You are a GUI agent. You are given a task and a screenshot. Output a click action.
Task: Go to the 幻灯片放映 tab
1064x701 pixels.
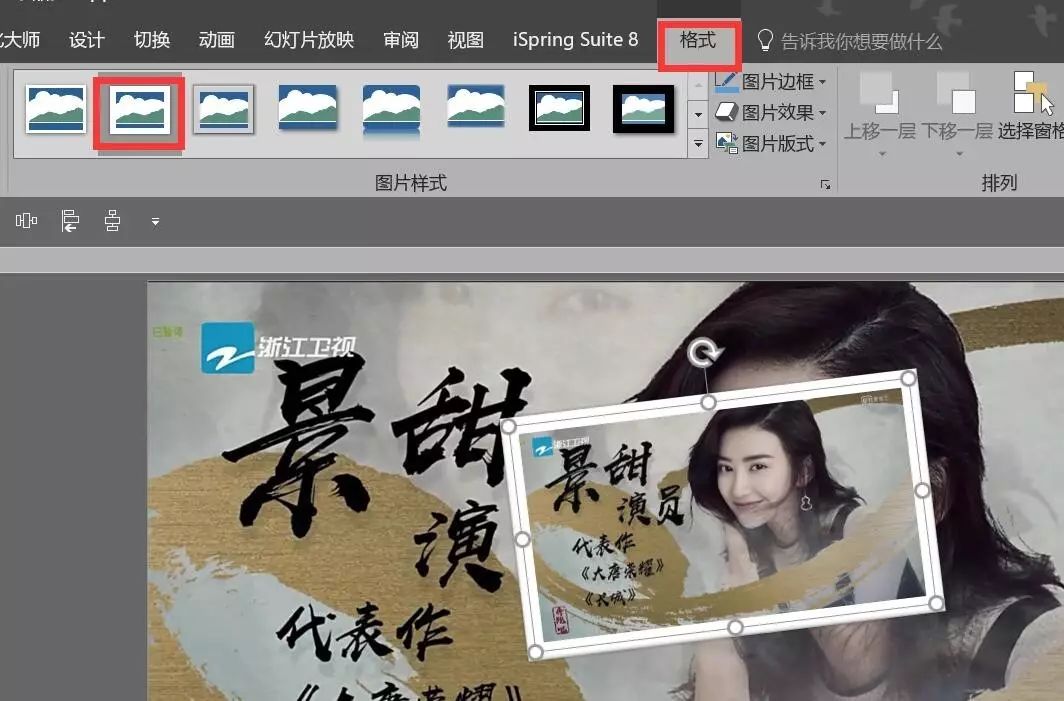pos(309,40)
